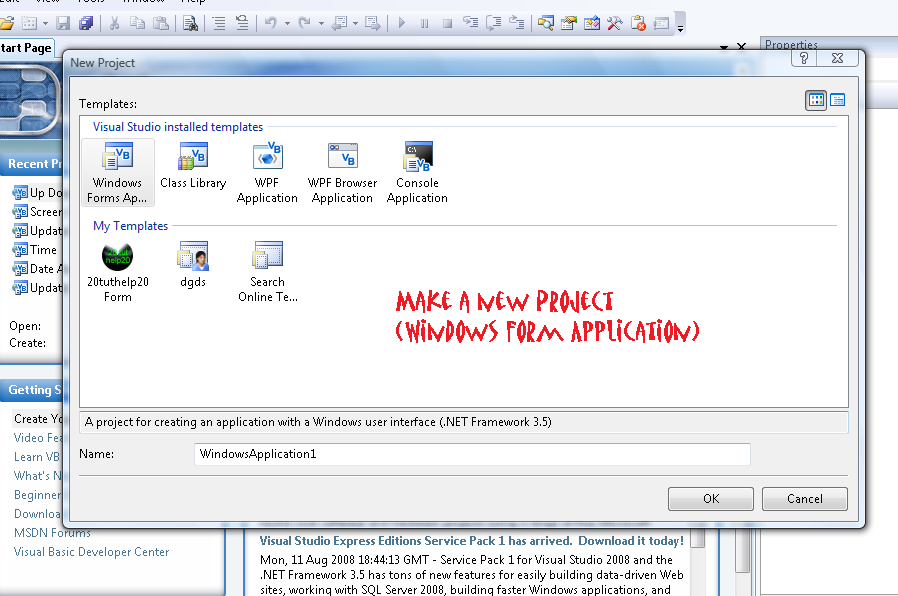Click the Cancel button
Viewport: 898px width, 596px height.
pyautogui.click(x=805, y=499)
